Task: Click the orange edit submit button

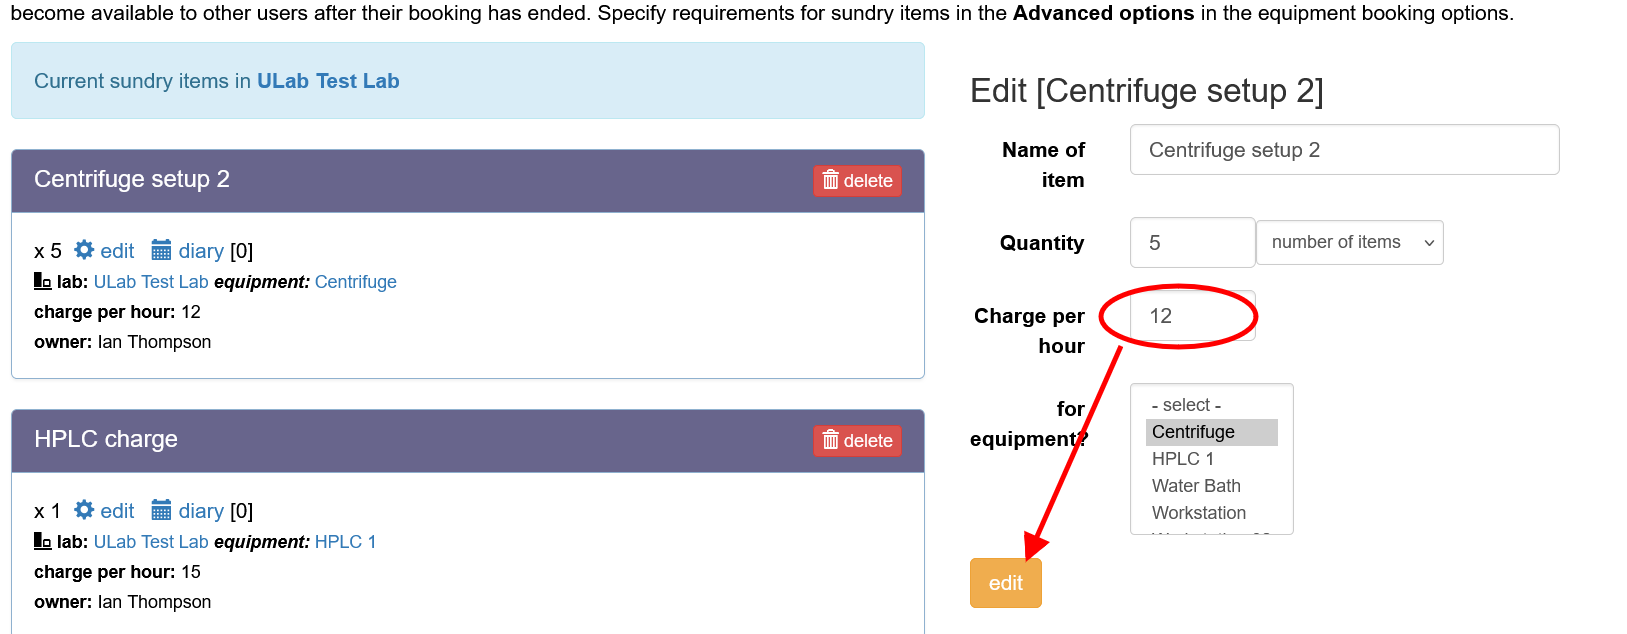Action: (1005, 583)
